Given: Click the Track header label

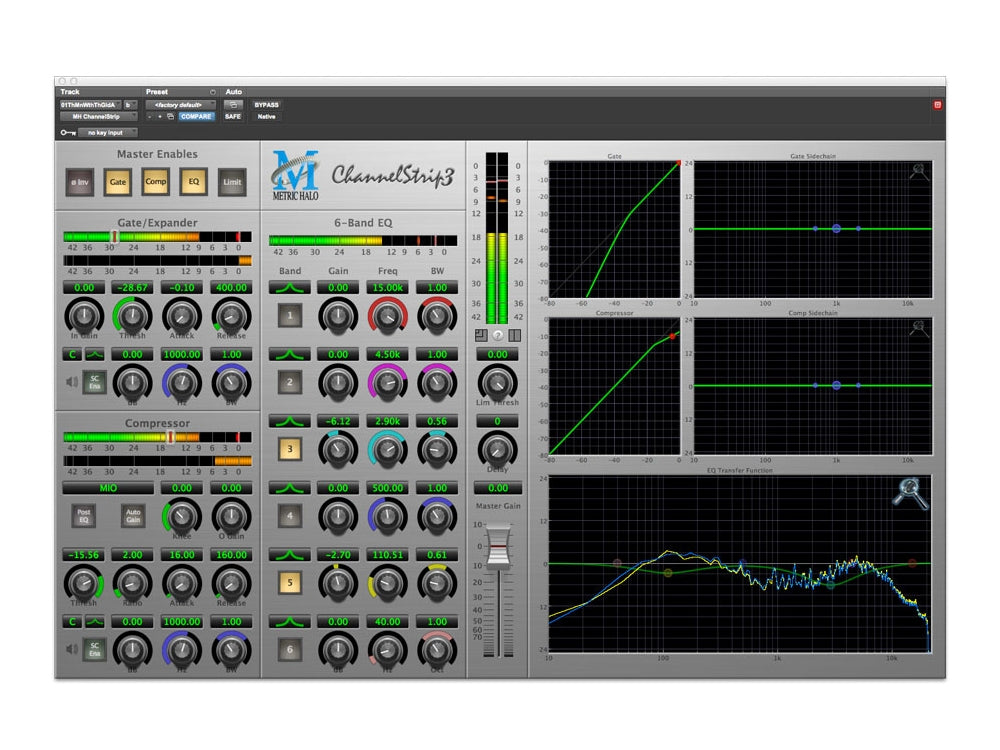Looking at the screenshot, I should point(70,92).
